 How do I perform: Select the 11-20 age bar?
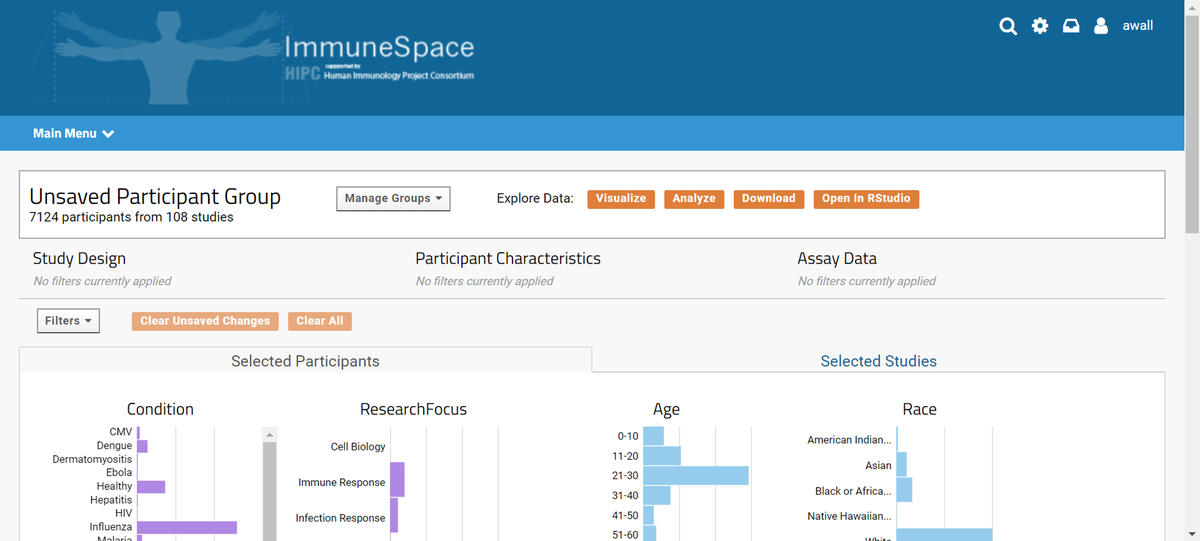(662, 456)
